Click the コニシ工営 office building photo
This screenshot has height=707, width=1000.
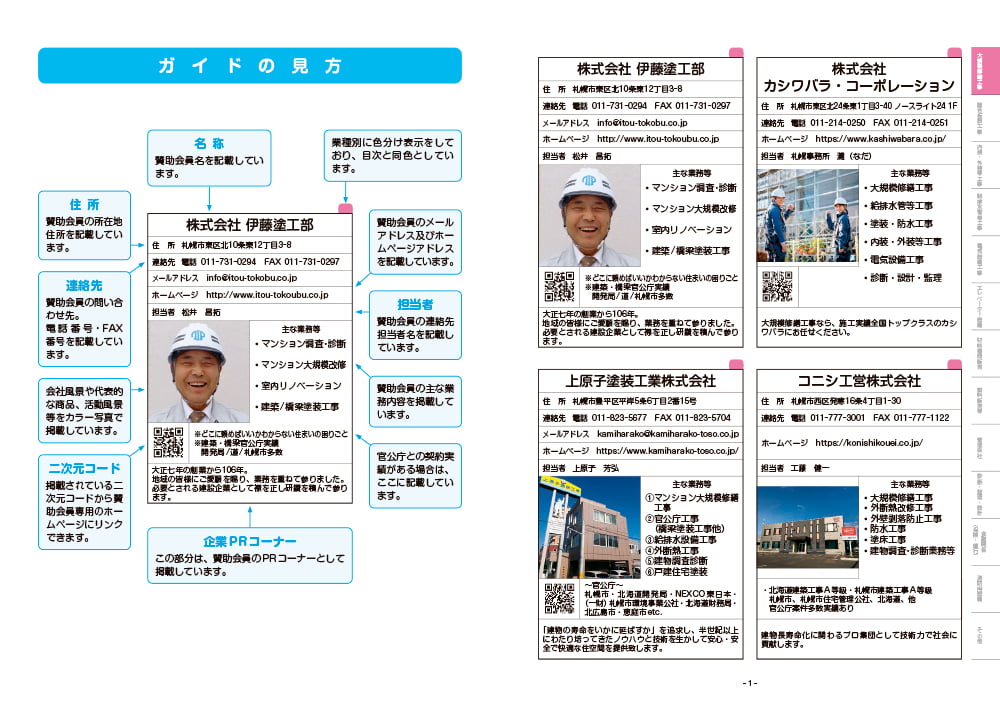(x=807, y=527)
